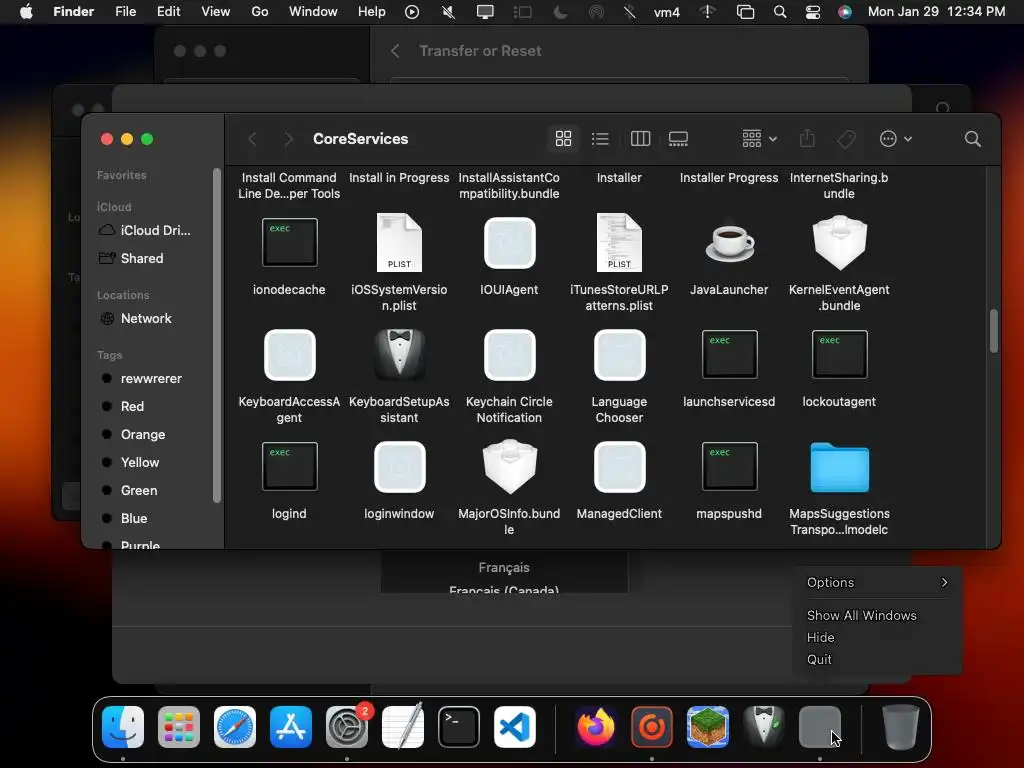Image resolution: width=1024 pixels, height=768 pixels.
Task: Click the Finder file list scrollbar
Action: pos(993,331)
